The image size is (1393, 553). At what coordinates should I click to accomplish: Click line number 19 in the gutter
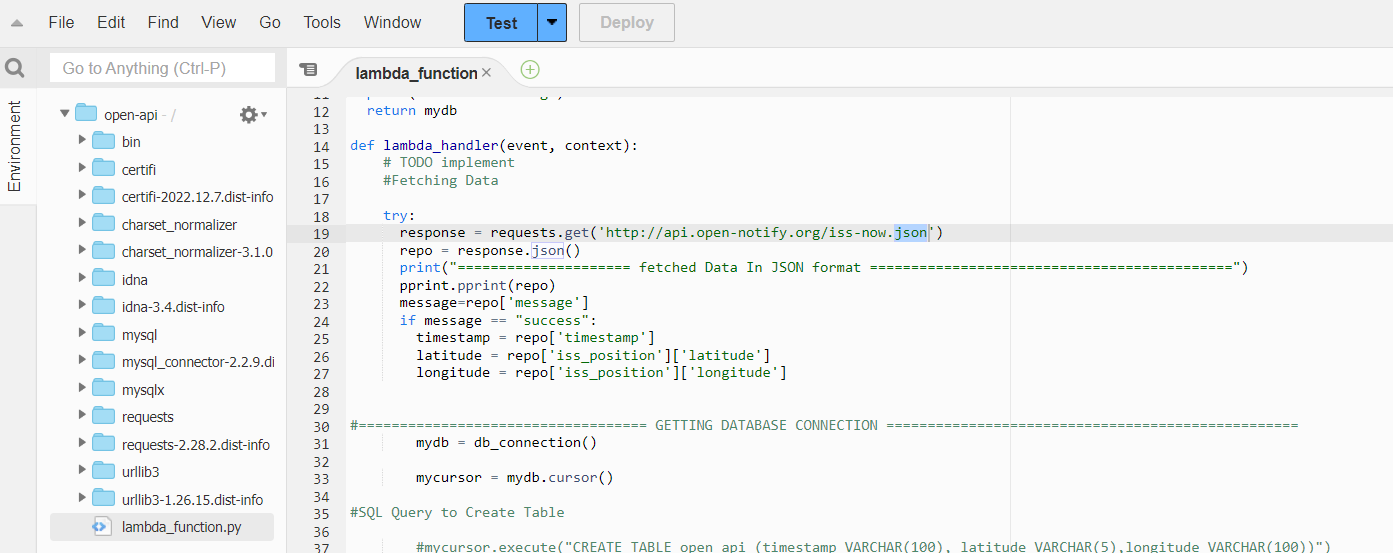pyautogui.click(x=321, y=233)
